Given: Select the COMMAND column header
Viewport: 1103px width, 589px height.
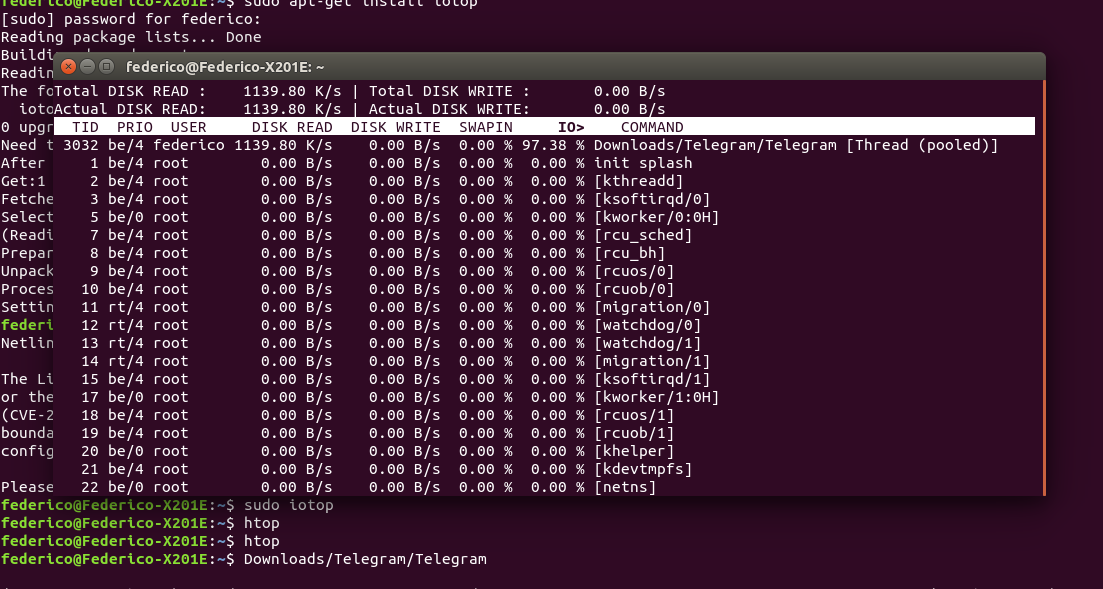Looking at the screenshot, I should point(651,127).
